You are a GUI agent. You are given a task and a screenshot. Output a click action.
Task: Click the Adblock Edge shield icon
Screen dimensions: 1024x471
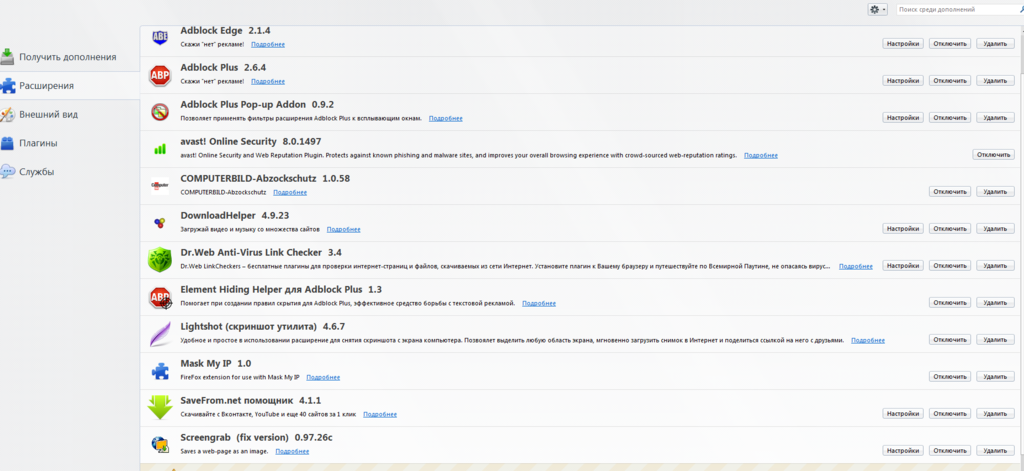(x=159, y=37)
